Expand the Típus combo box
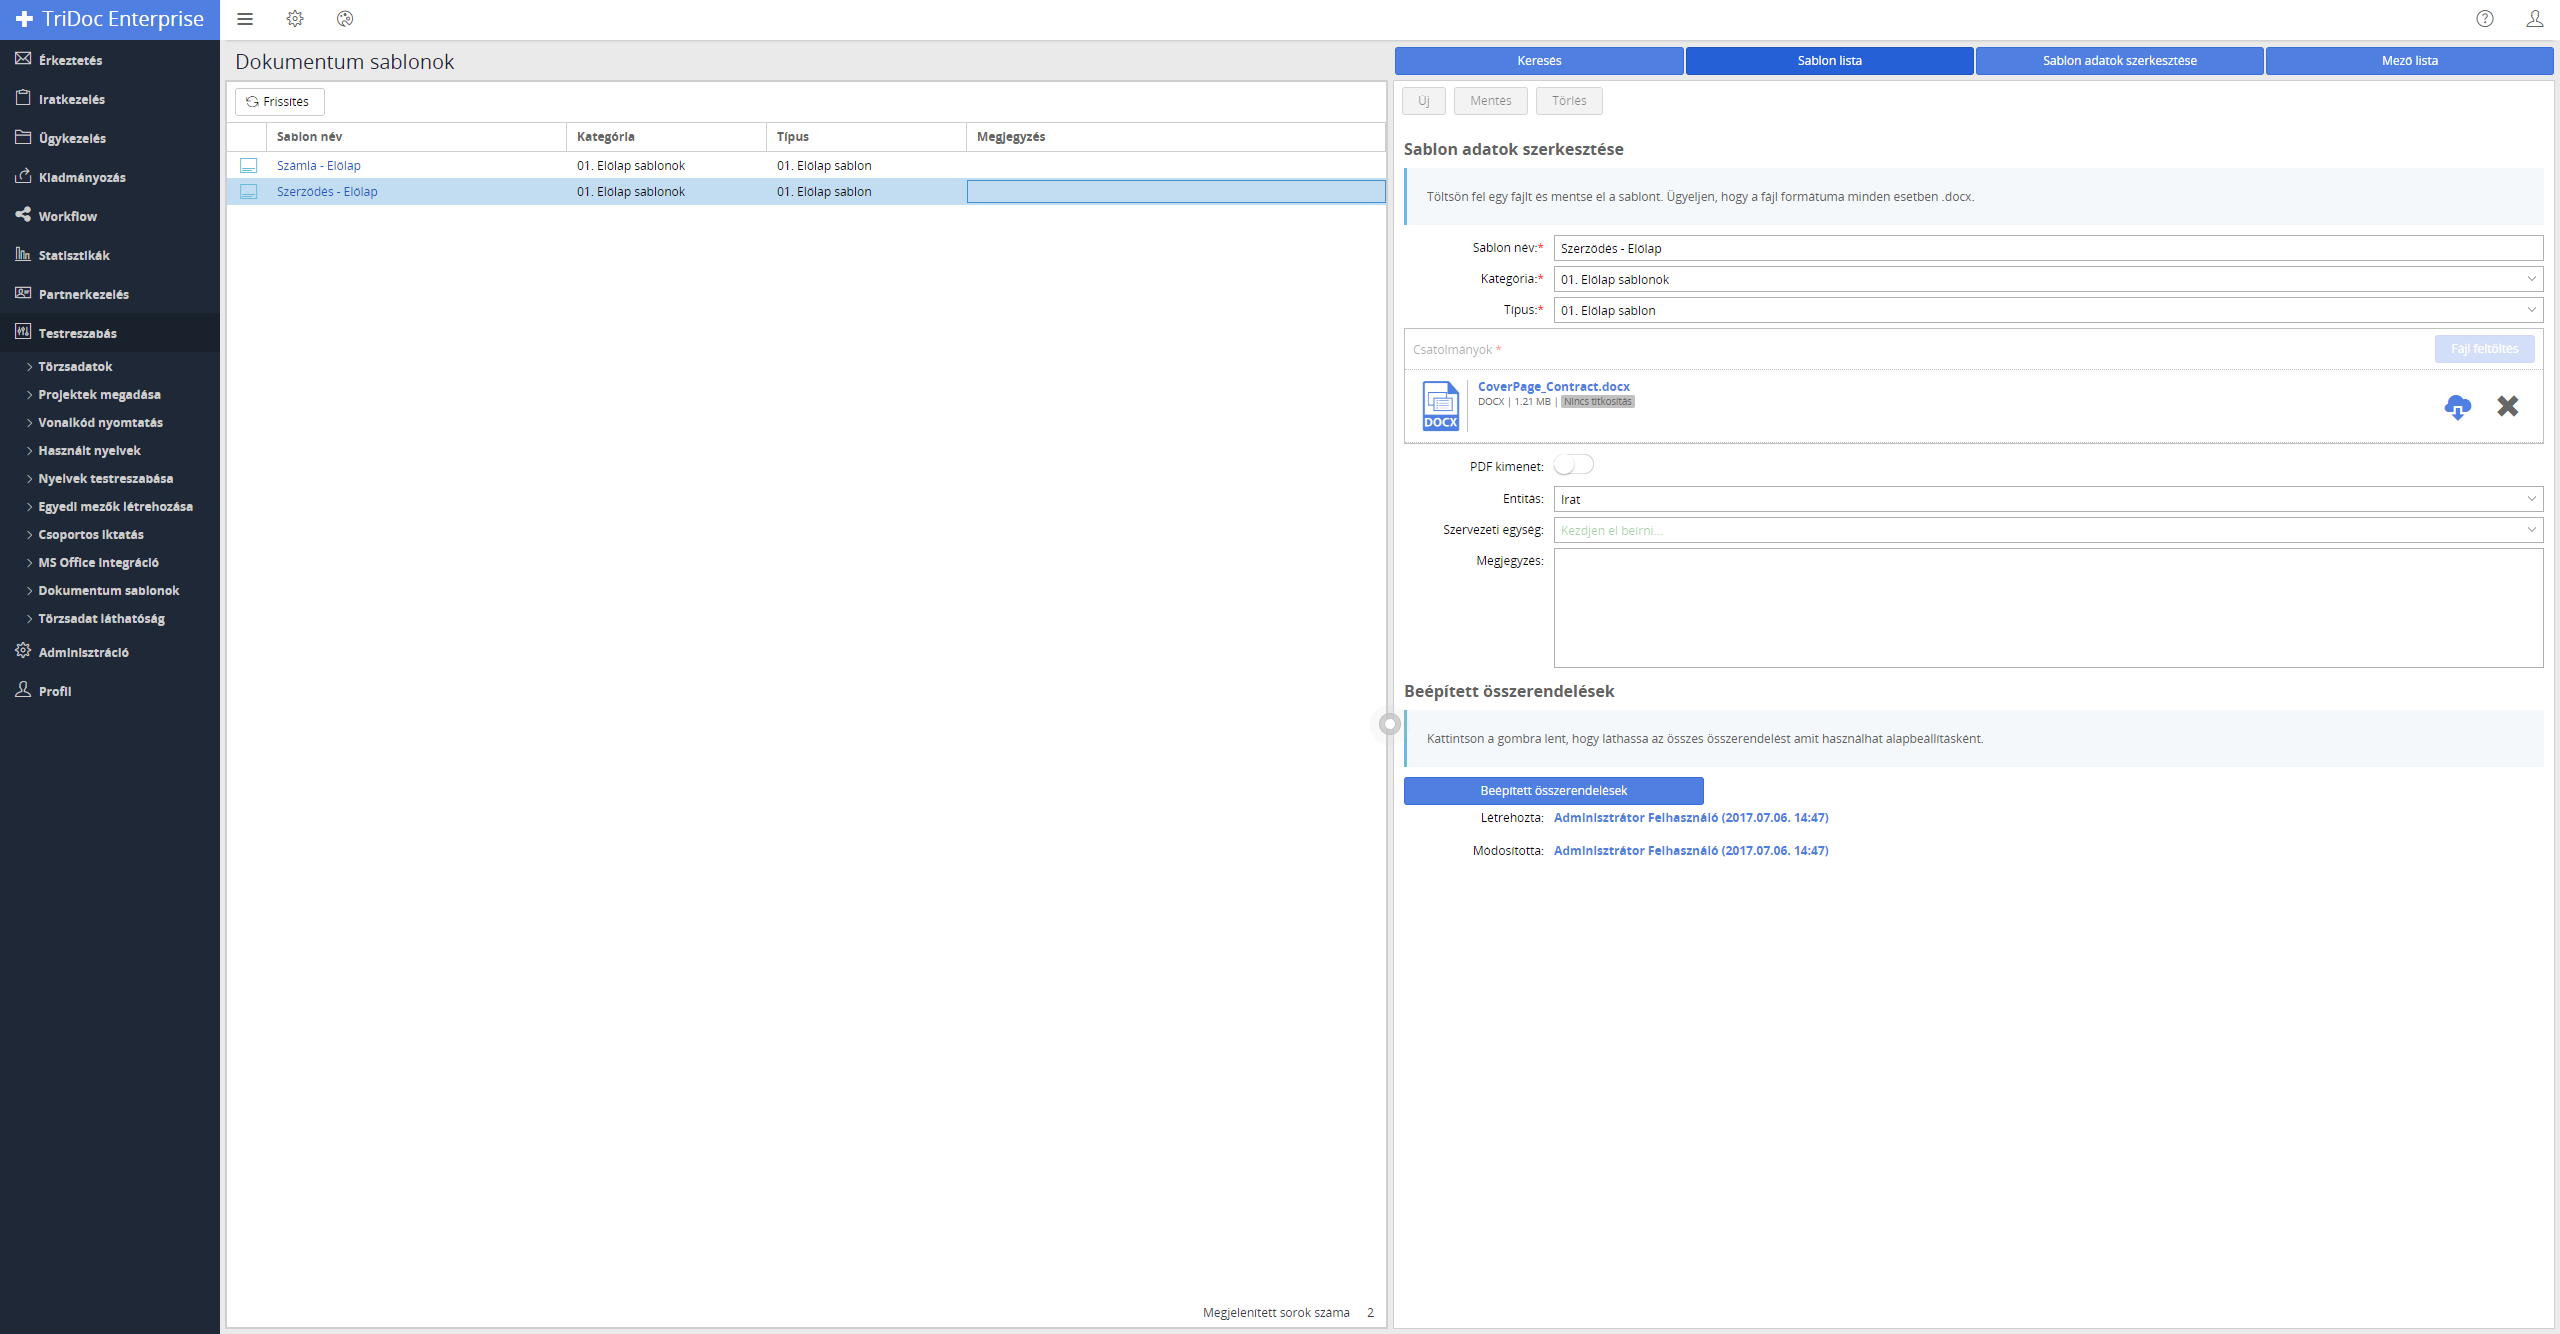Image resolution: width=2560 pixels, height=1334 pixels. pos(2047,310)
